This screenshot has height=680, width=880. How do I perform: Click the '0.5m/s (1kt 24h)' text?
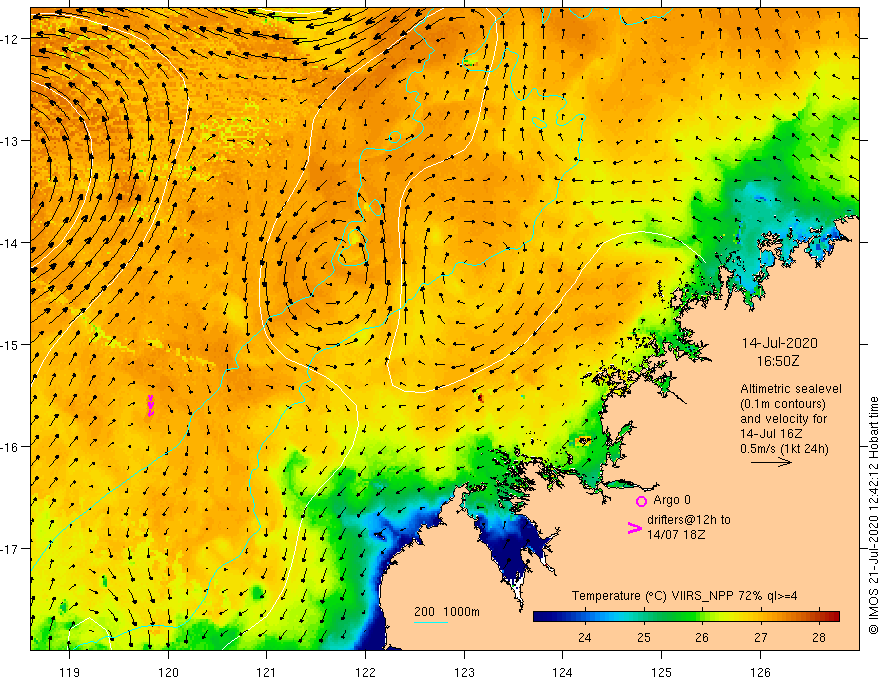(784, 449)
